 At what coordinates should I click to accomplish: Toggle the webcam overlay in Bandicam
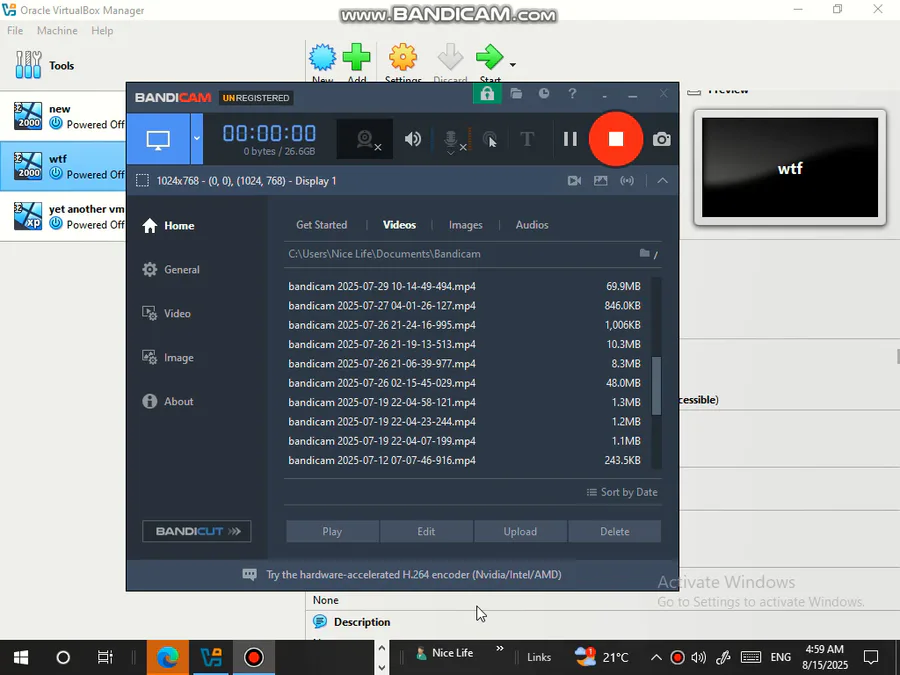(365, 139)
